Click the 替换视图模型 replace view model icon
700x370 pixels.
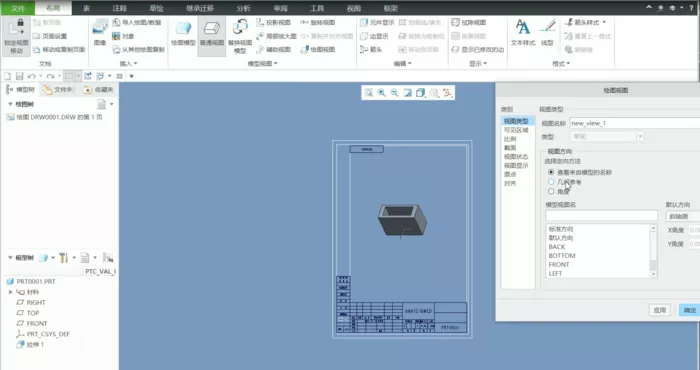(x=240, y=36)
